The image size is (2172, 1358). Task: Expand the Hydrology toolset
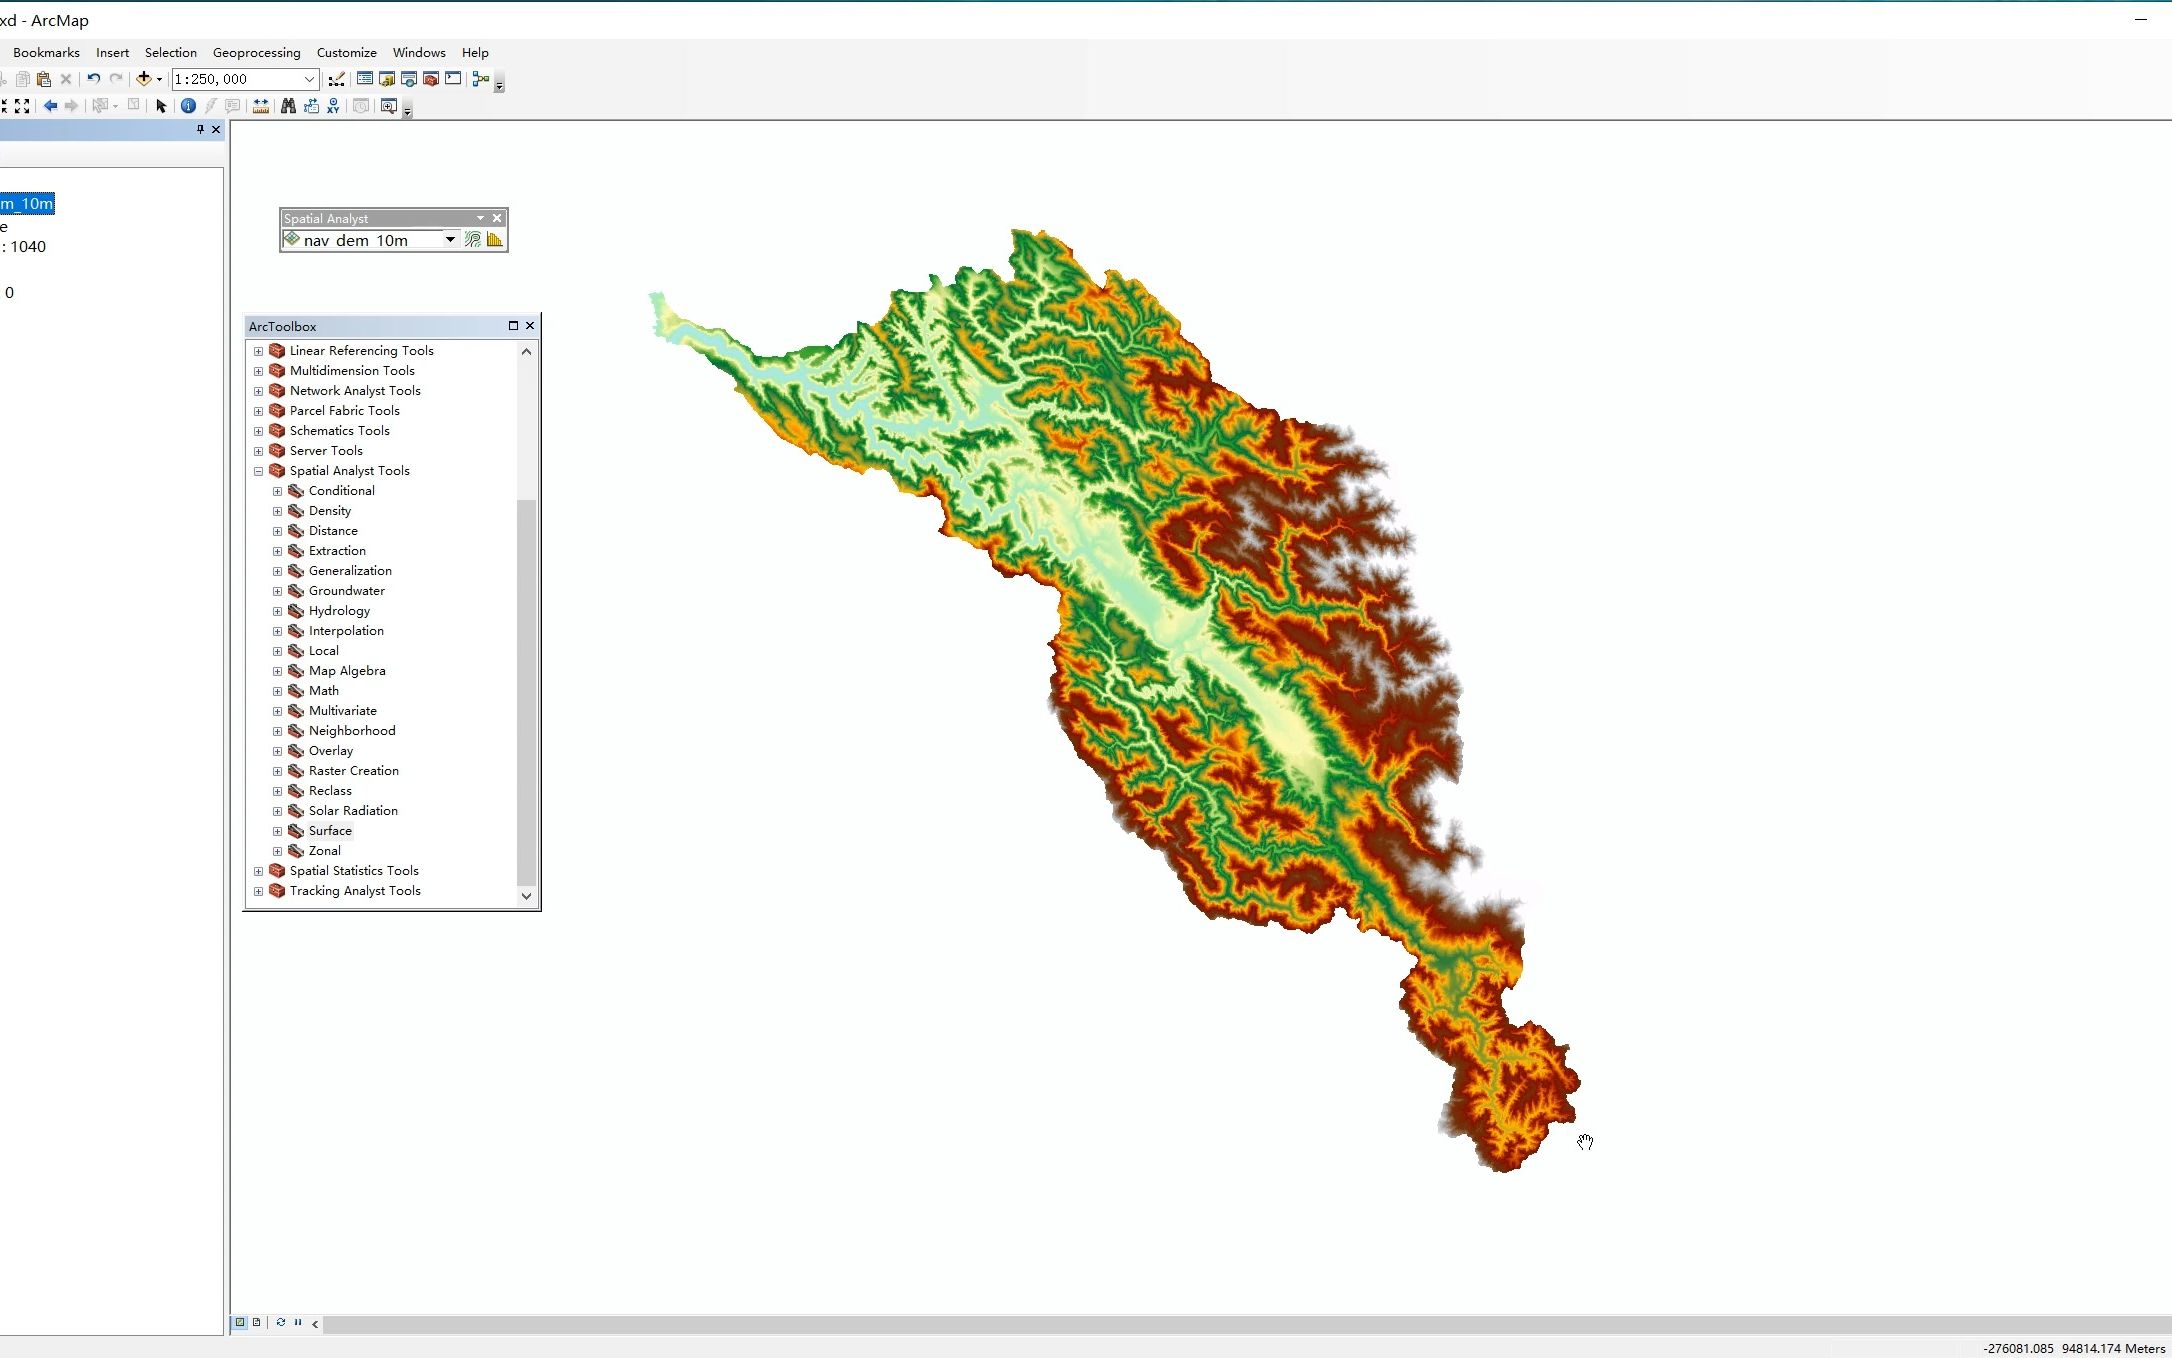[x=278, y=611]
